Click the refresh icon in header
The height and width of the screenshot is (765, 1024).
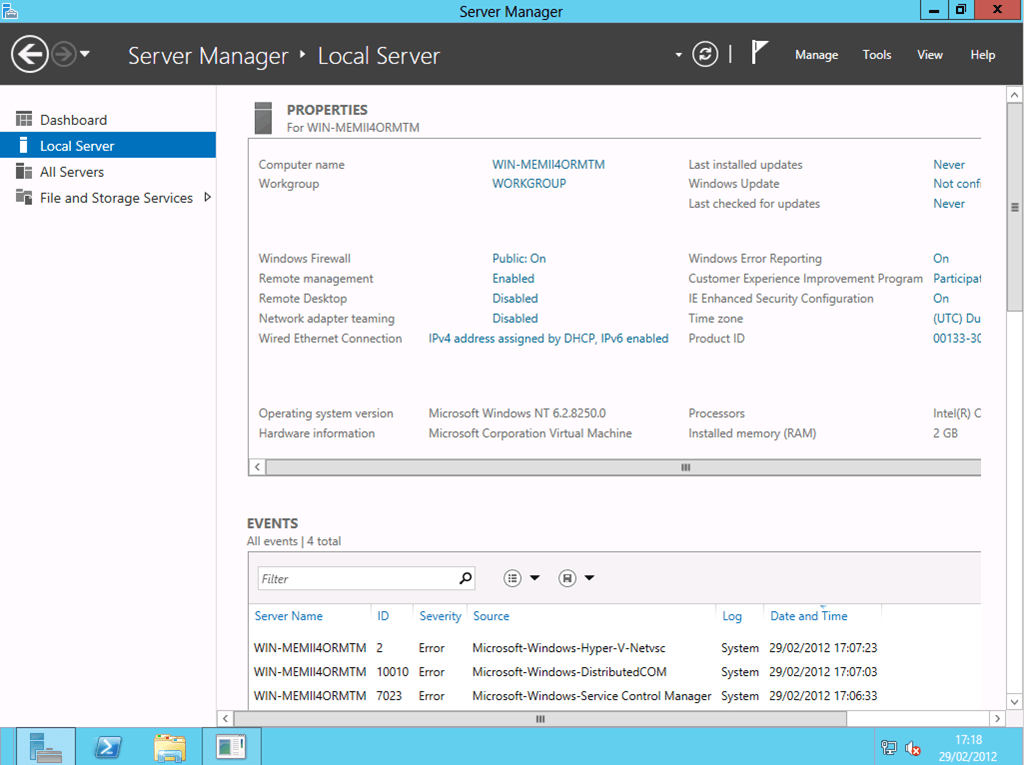click(x=705, y=54)
